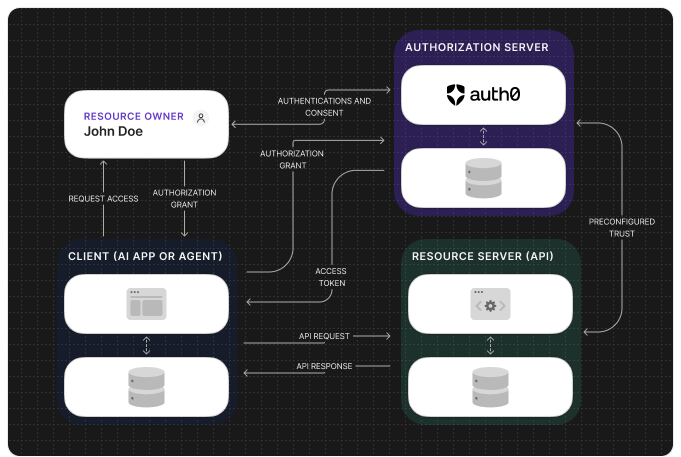The height and width of the screenshot is (457, 681).
Task: Select the Resource Server database icon
Action: [x=490, y=387]
